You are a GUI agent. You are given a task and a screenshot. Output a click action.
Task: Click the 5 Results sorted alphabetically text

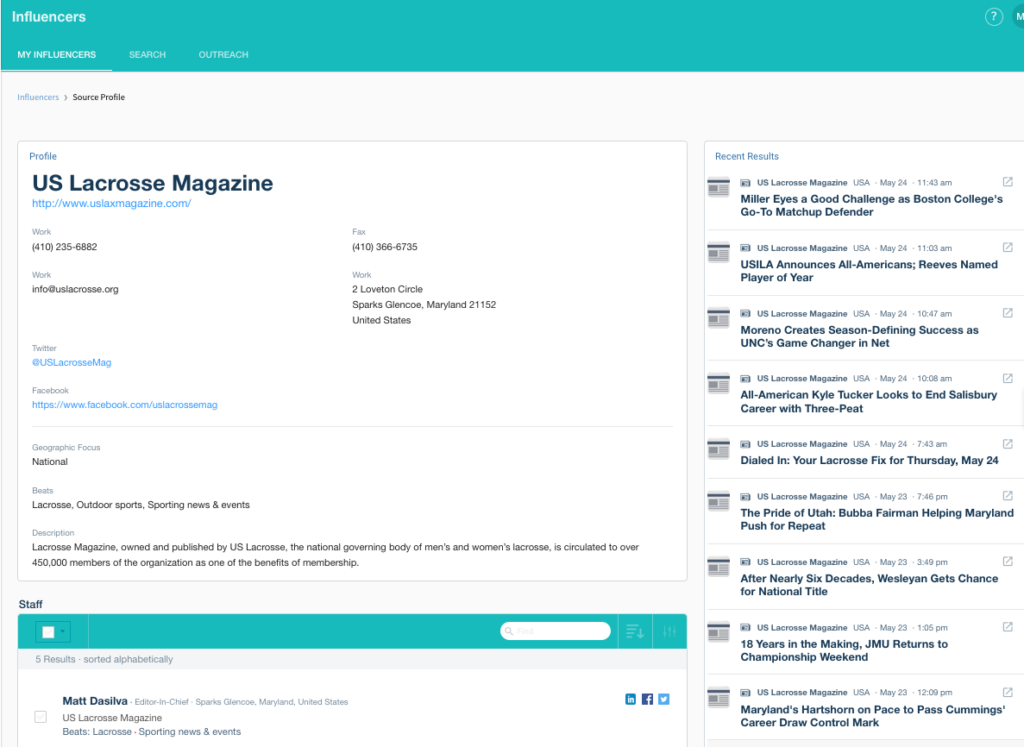[x=104, y=660]
